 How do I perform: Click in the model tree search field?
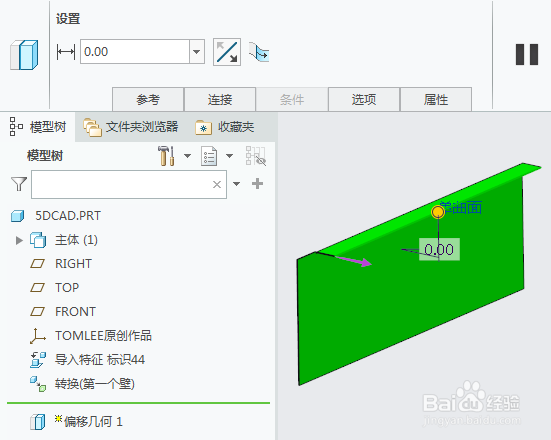click(x=129, y=185)
